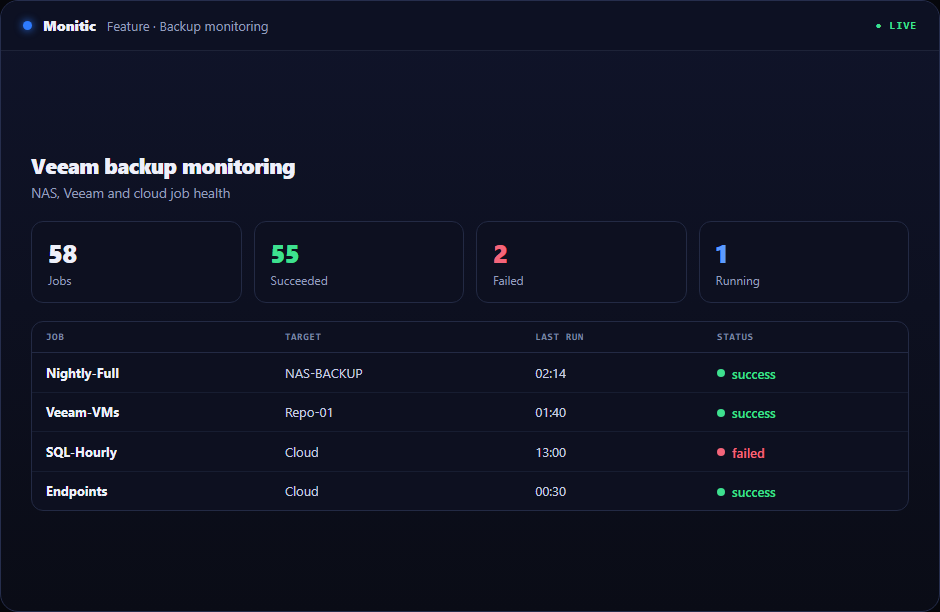Click the NAS, Veeam and cloud job health subtitle
Image resolution: width=940 pixels, height=612 pixels.
(131, 194)
